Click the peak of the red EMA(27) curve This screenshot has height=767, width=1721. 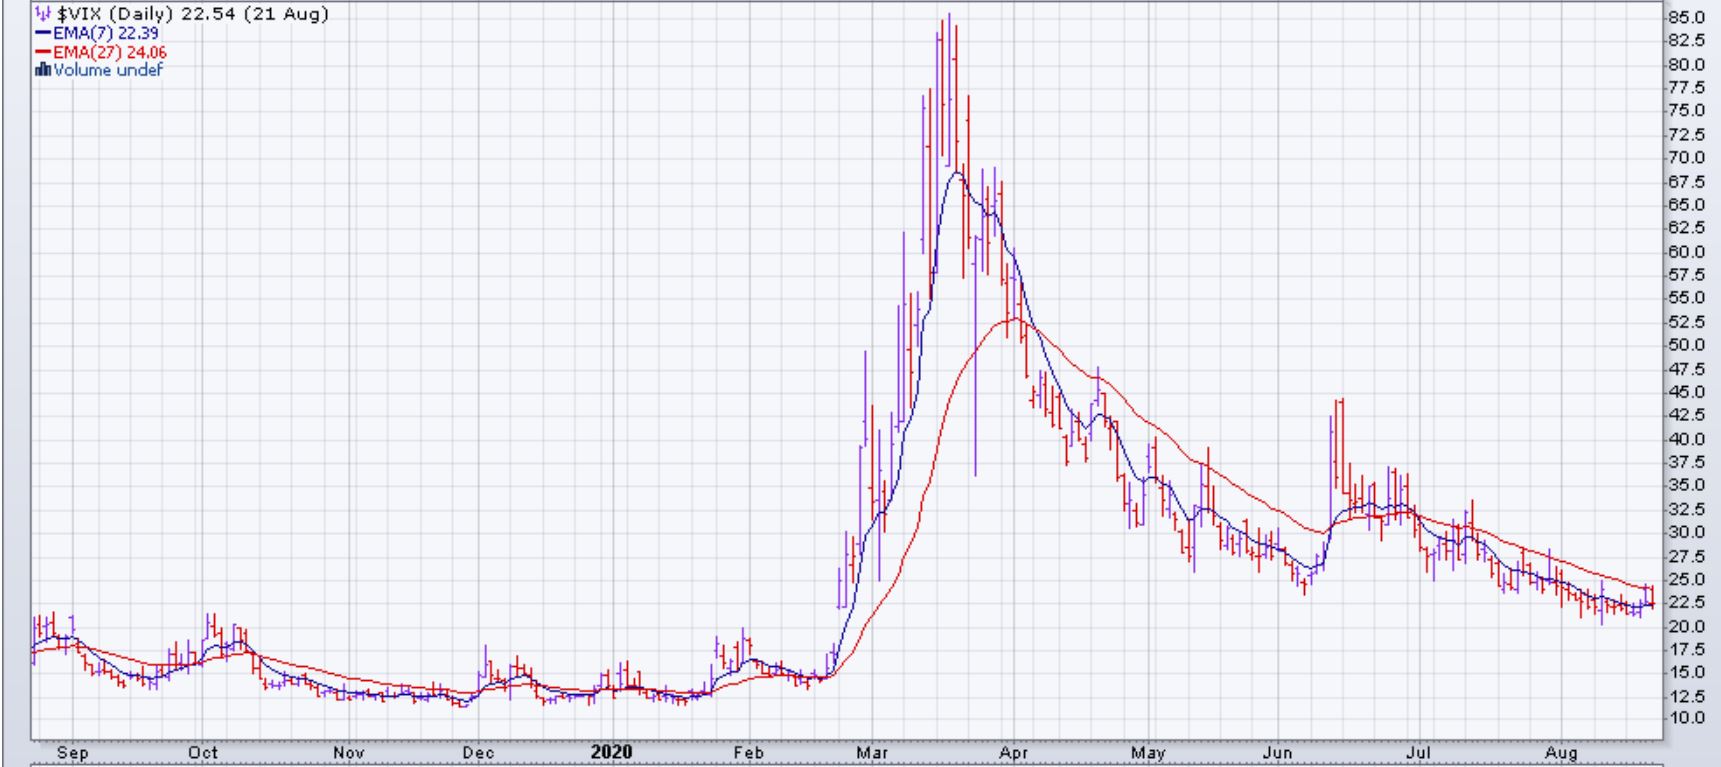(1015, 319)
